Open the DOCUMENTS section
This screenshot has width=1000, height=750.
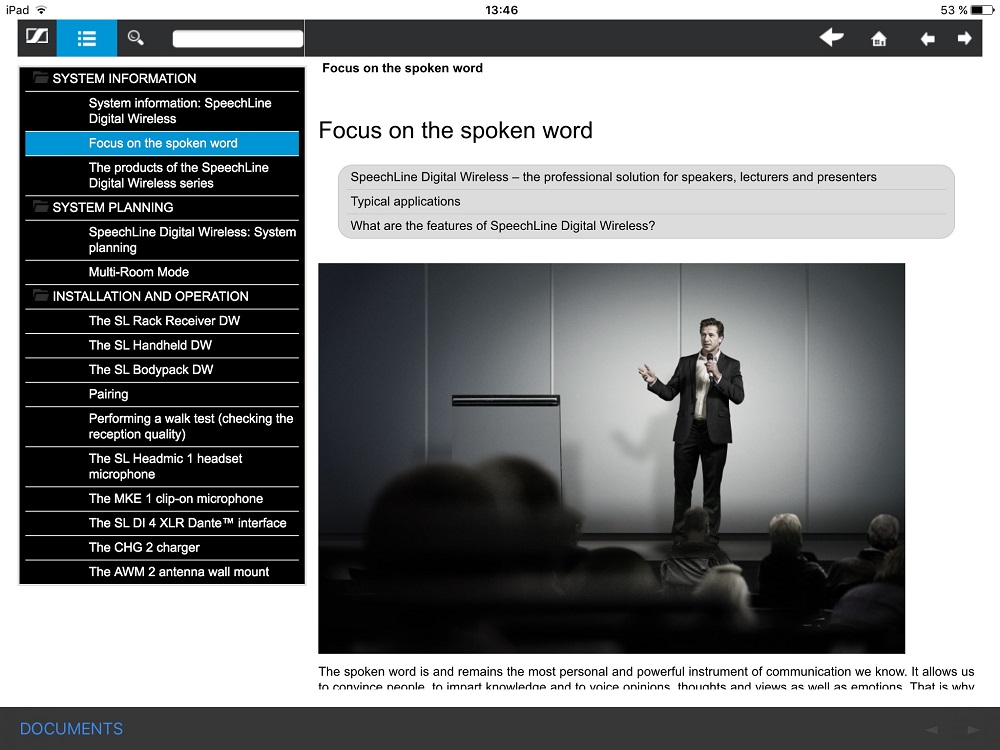(x=71, y=729)
